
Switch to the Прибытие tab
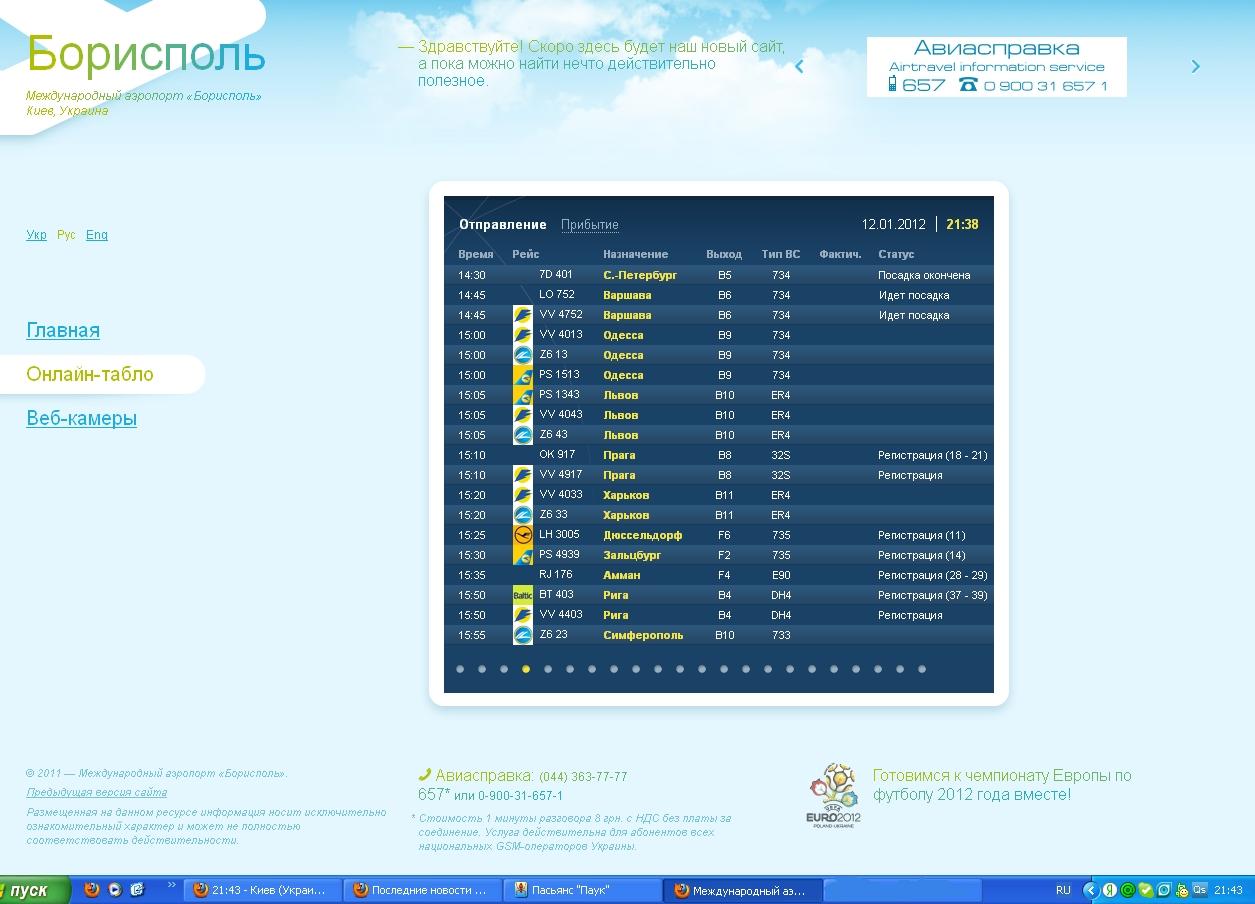click(589, 225)
